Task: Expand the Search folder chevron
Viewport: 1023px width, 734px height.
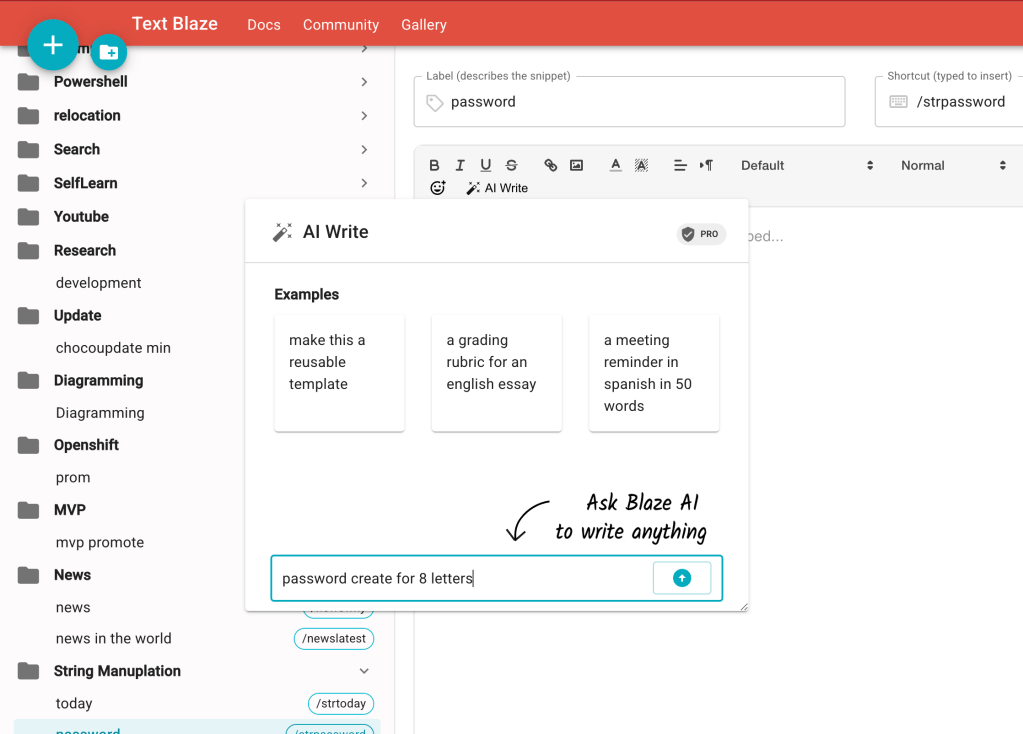Action: coord(364,149)
